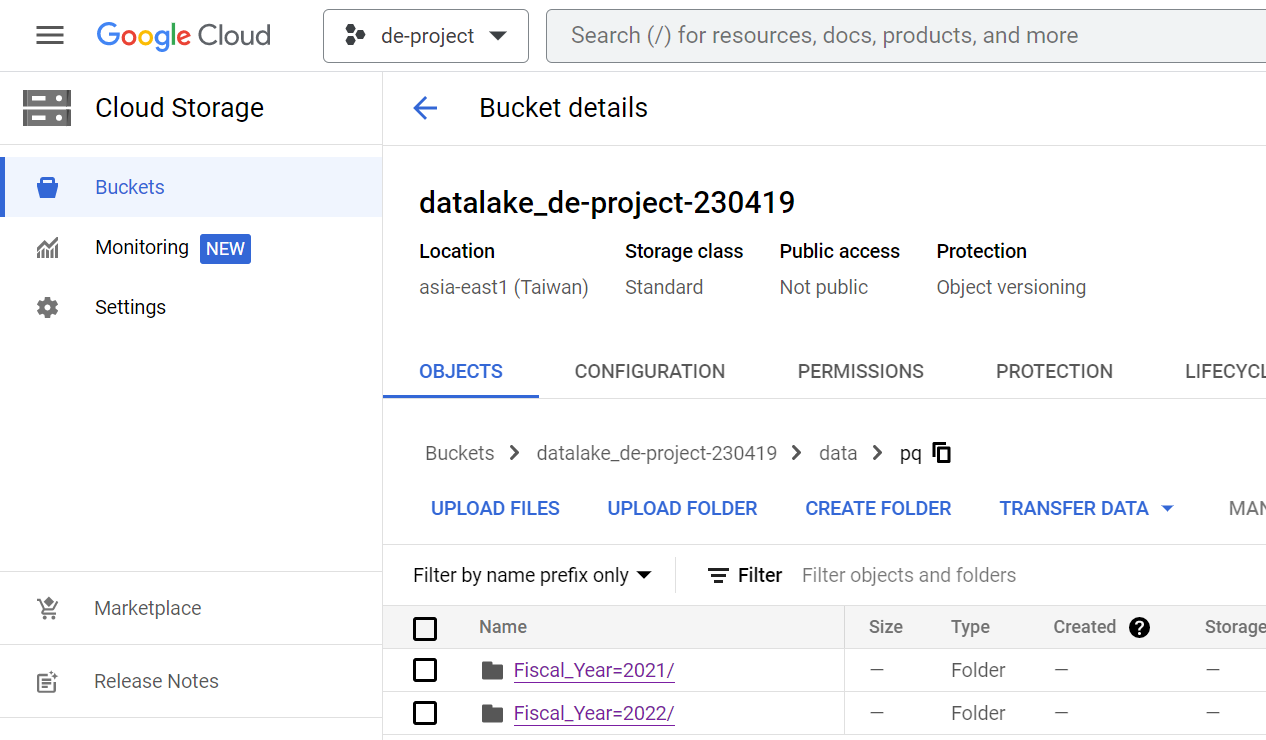Open the de-project project selector
Image resolution: width=1266 pixels, height=740 pixels.
[x=425, y=35]
